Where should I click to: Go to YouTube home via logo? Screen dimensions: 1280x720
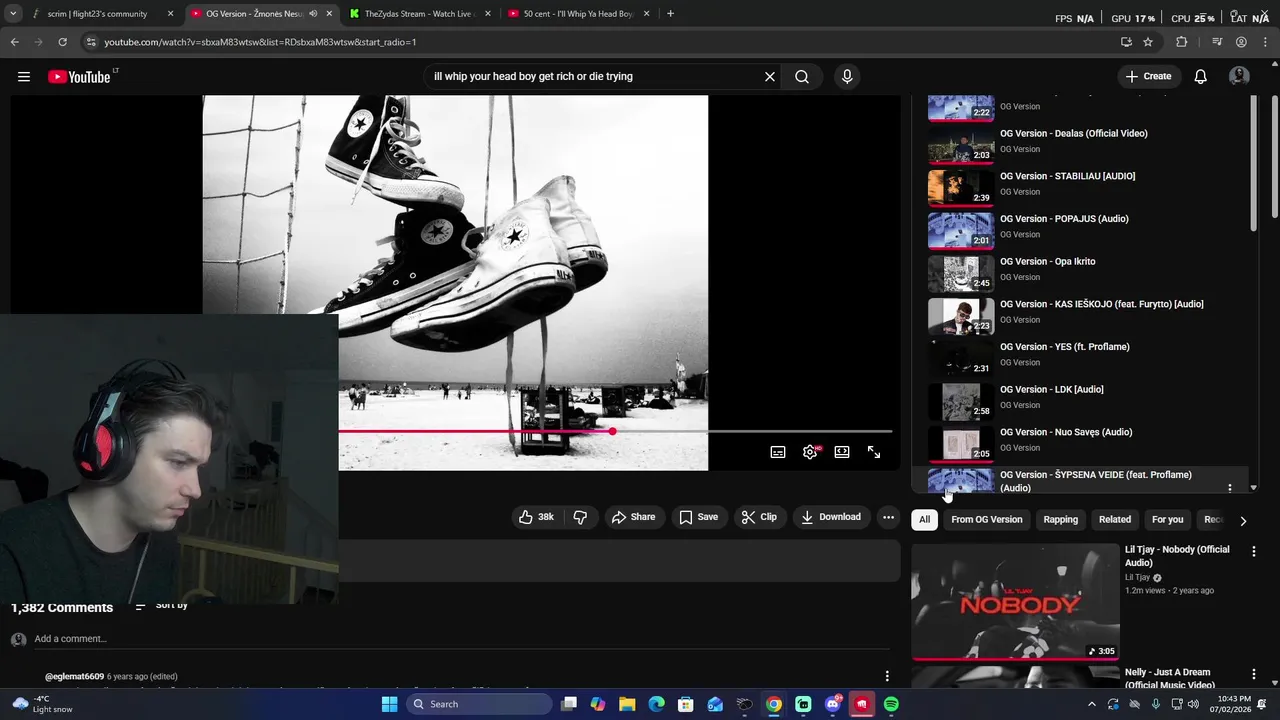pyautogui.click(x=79, y=77)
